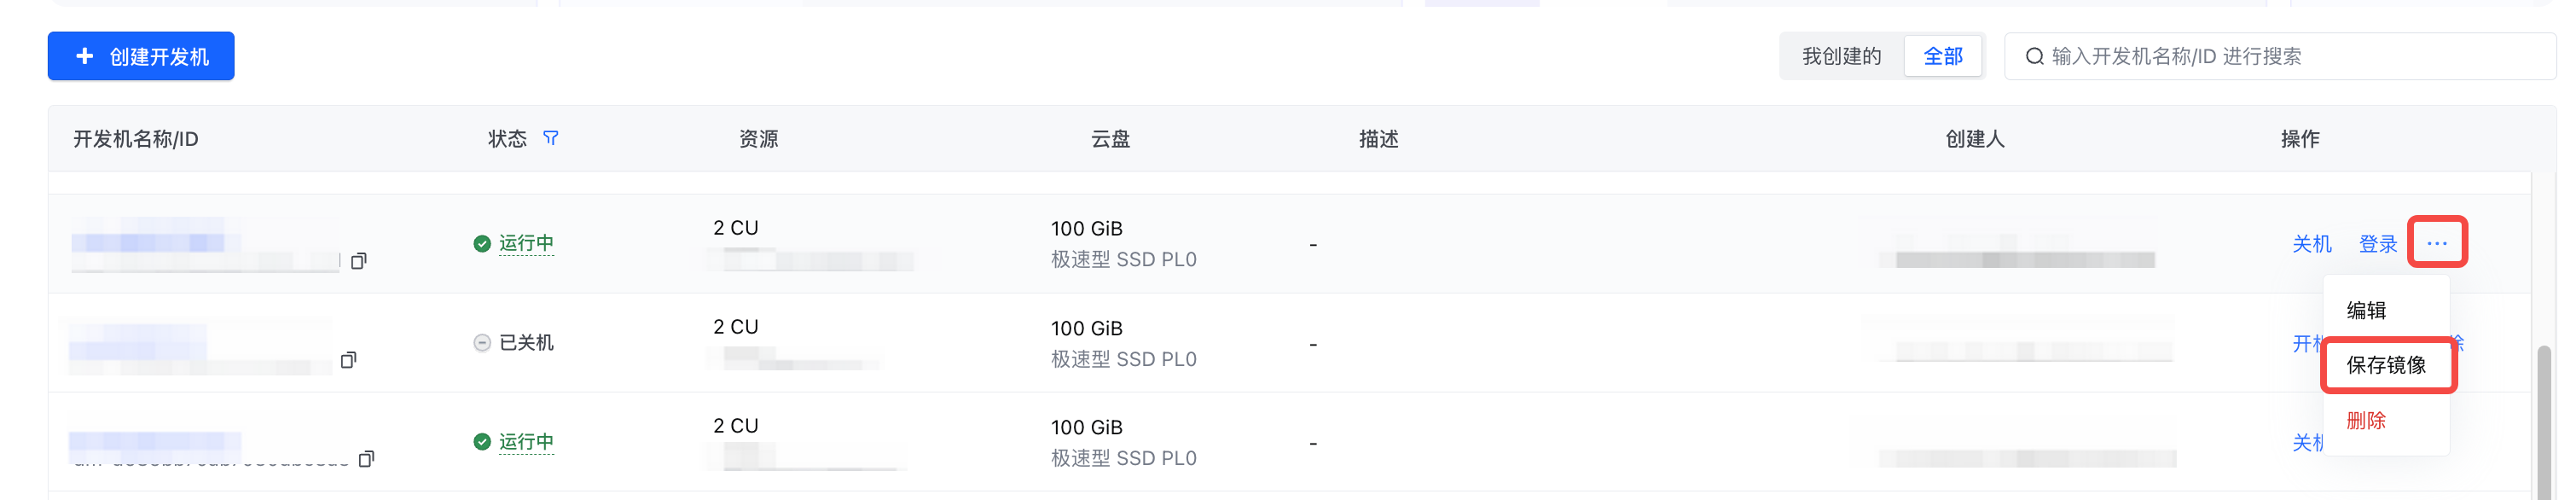The image size is (2576, 500).
Task: Switch the list to 全部
Action: click(1942, 56)
